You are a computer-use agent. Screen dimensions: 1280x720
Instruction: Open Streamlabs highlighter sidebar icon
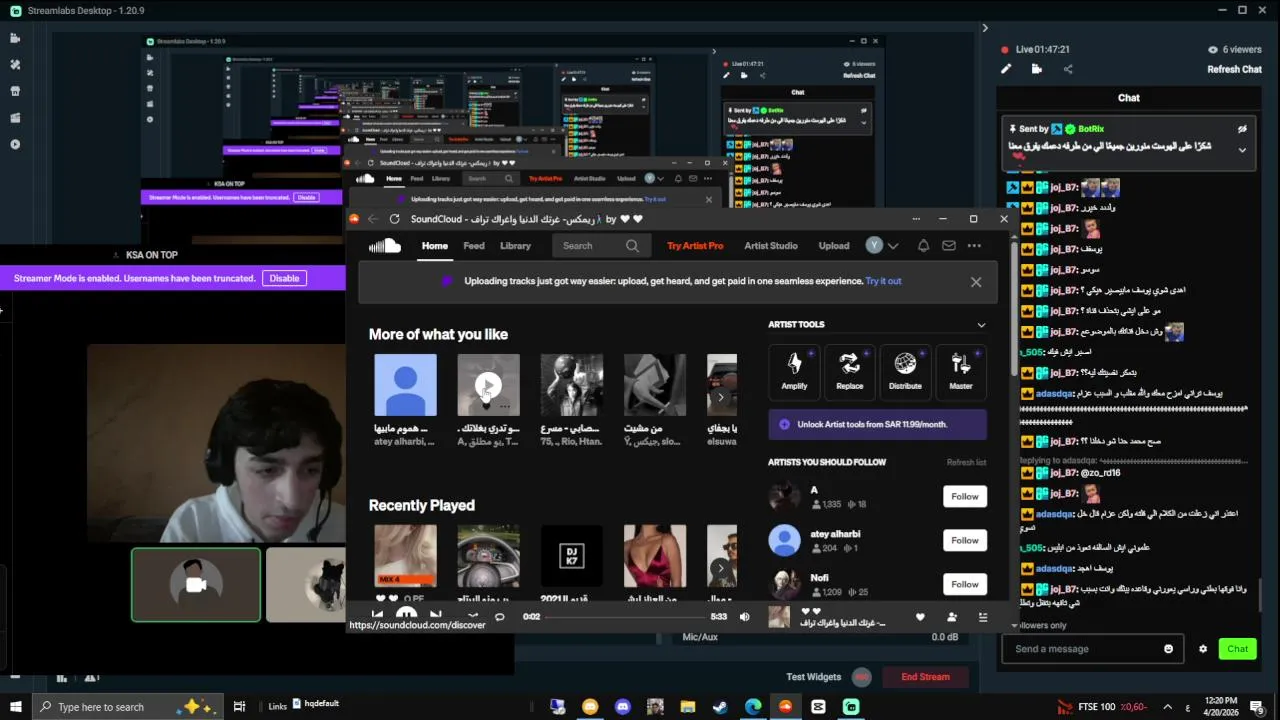click(x=15, y=118)
